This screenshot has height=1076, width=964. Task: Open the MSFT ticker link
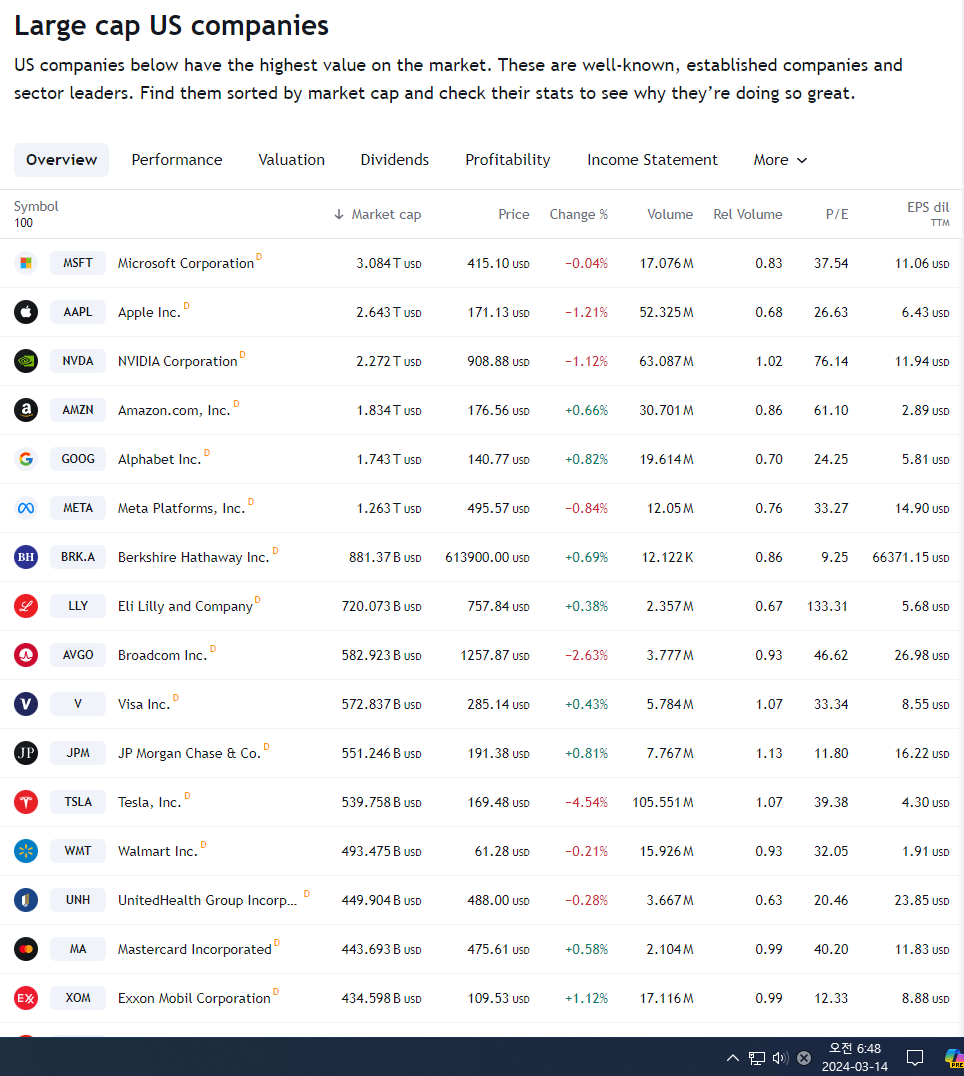click(78, 263)
